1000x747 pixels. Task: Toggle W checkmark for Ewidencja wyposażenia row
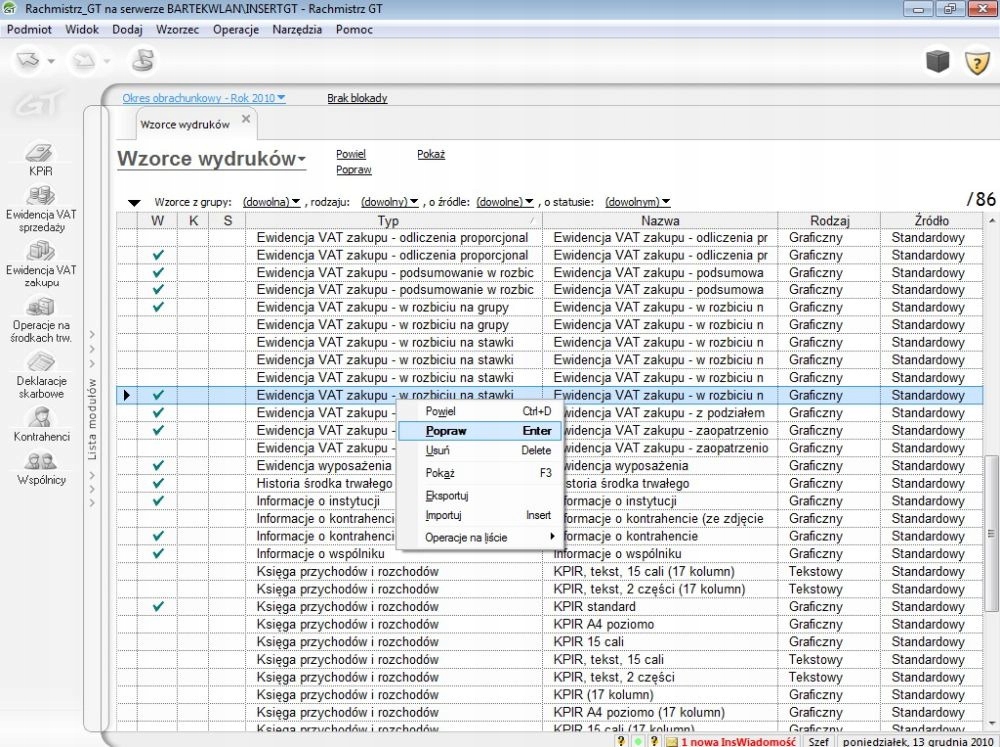[x=158, y=466]
